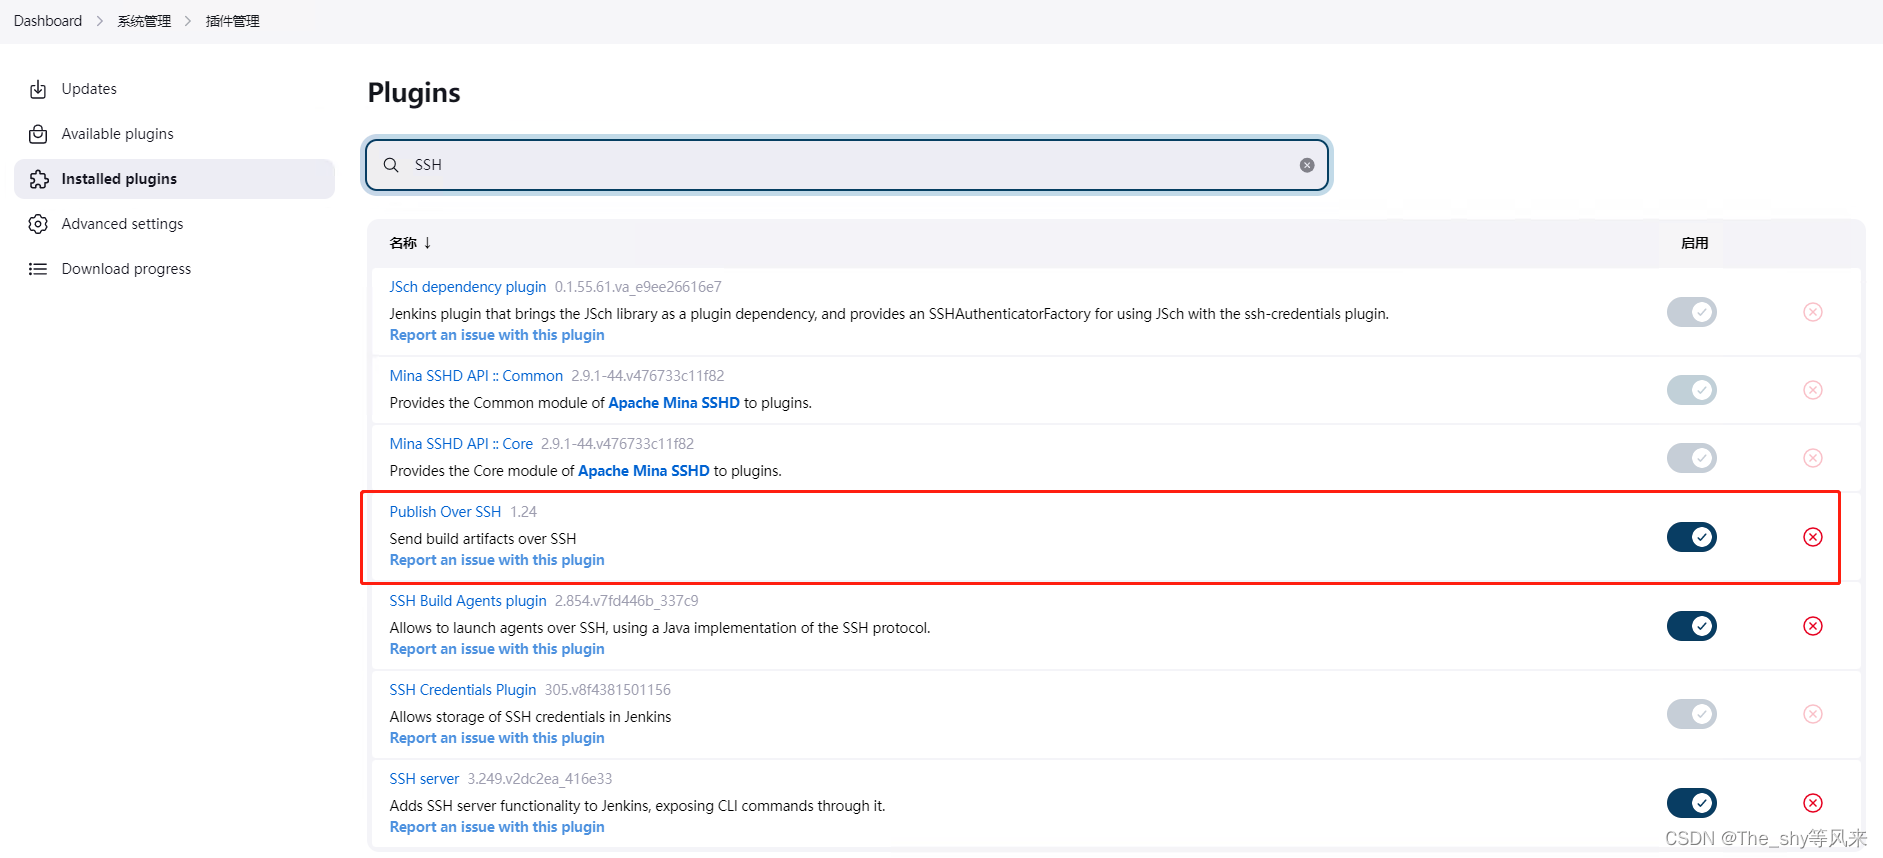Uninstall the SSH server plugin
Image resolution: width=1883 pixels, height=858 pixels.
[1813, 803]
